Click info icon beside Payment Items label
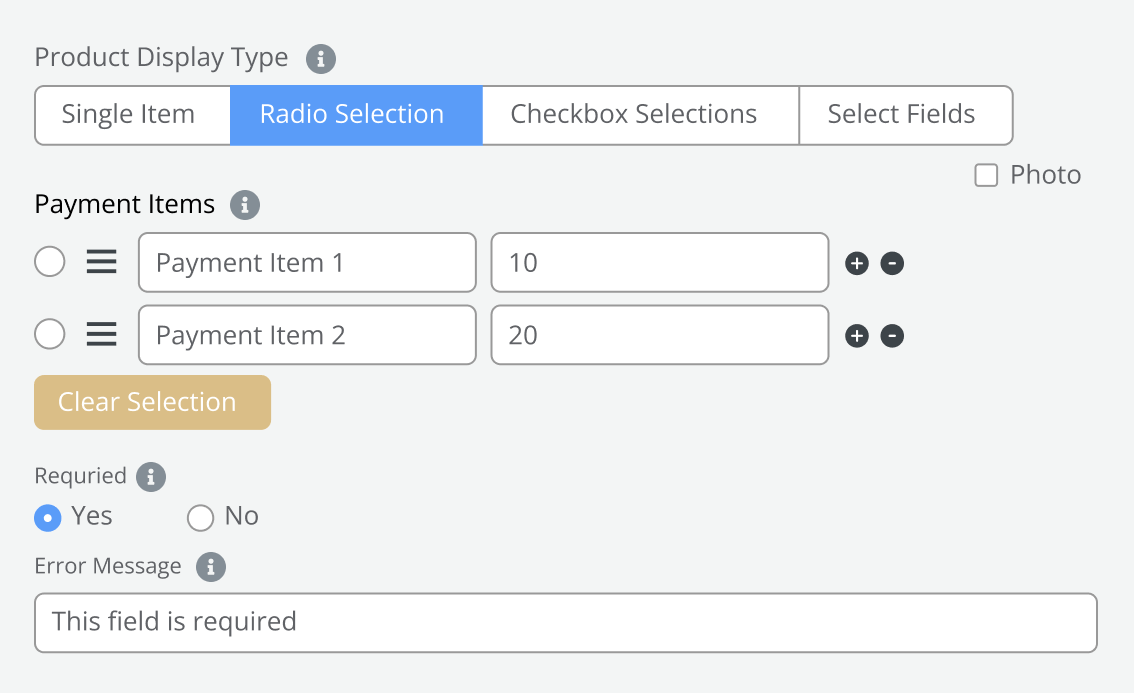1134x693 pixels. point(245,206)
